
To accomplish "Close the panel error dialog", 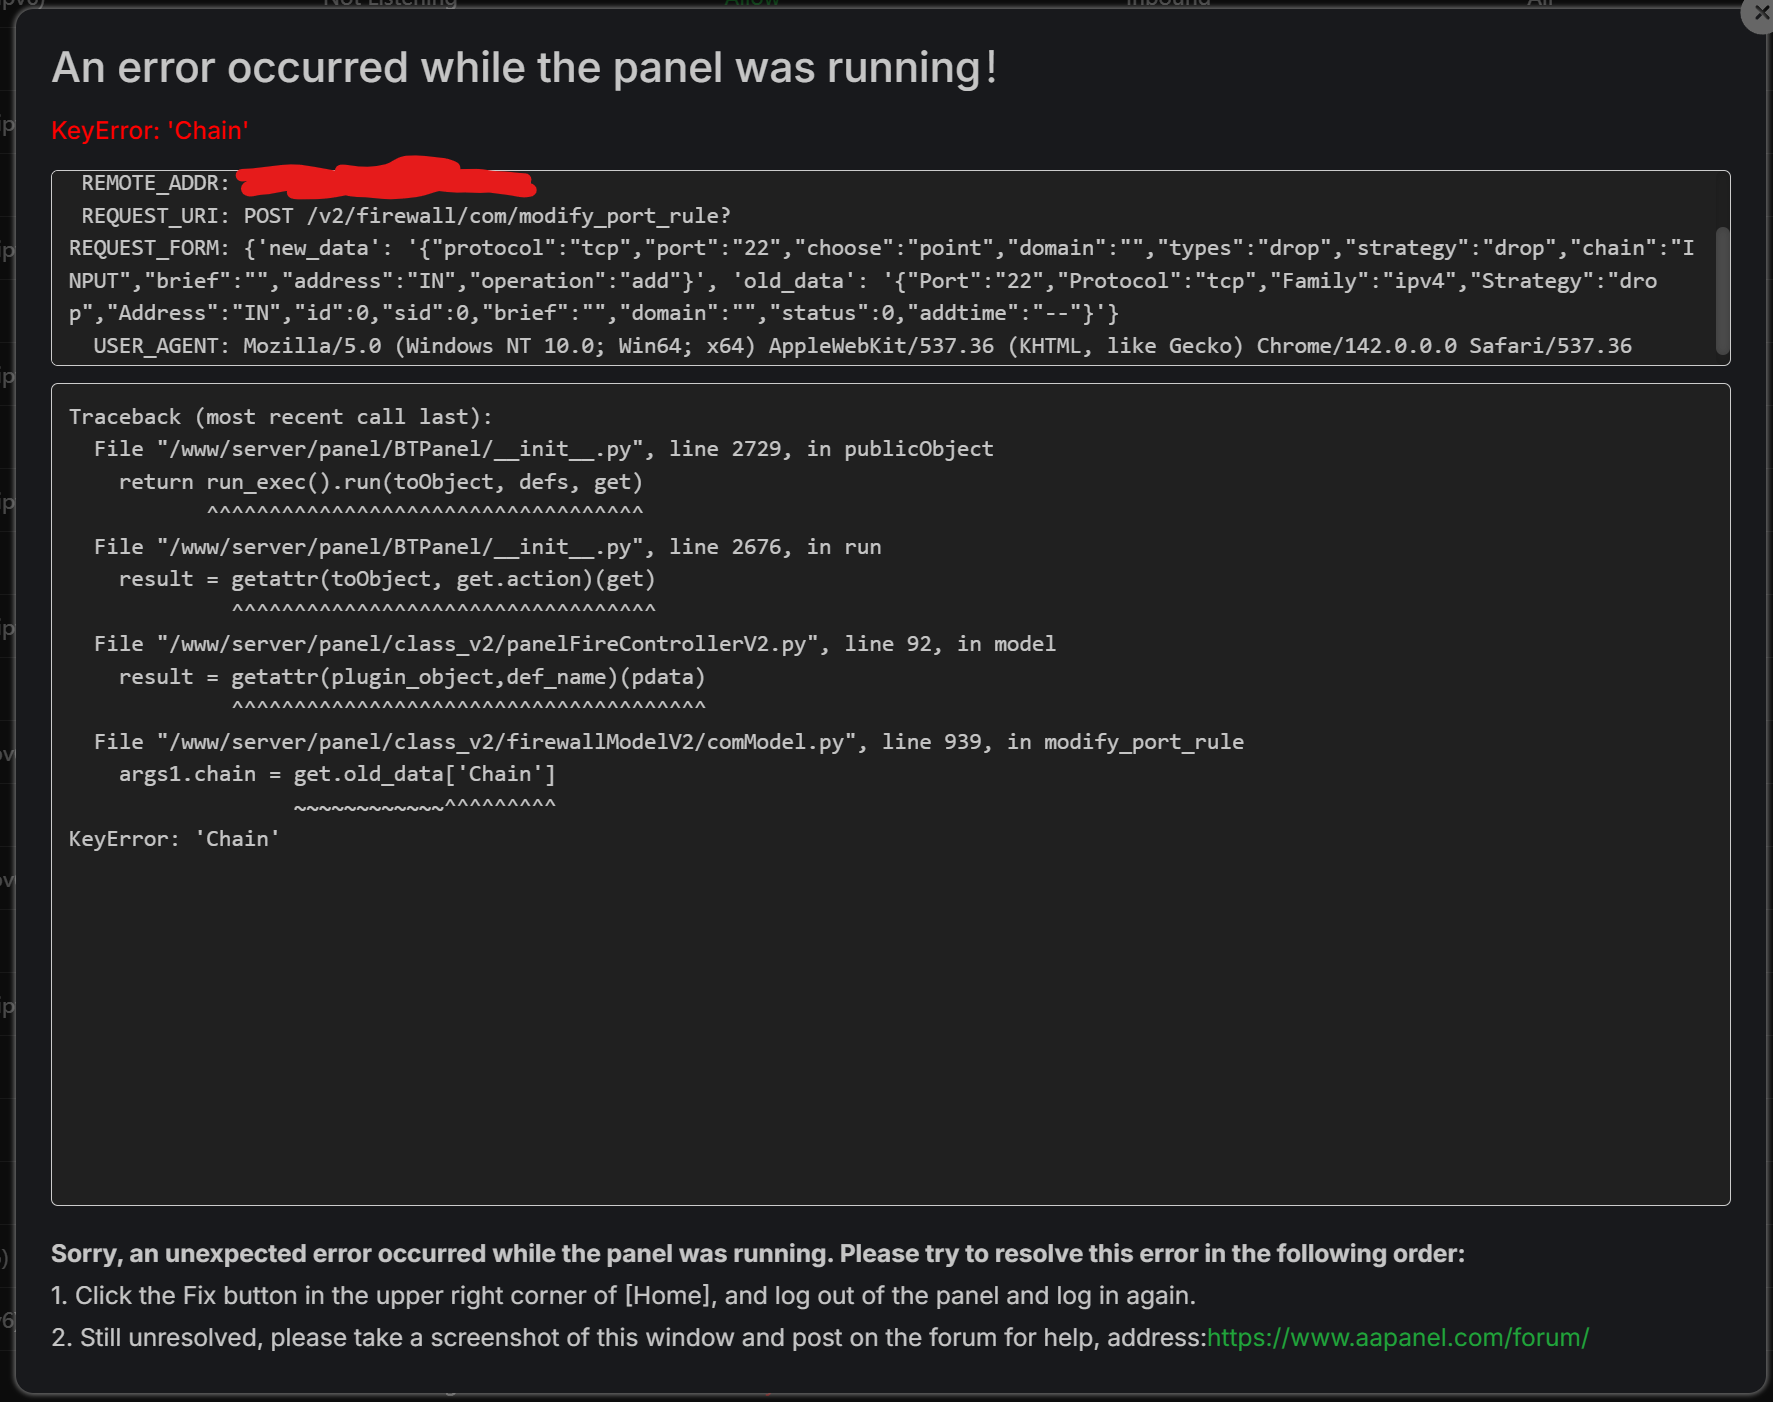I will coord(1761,14).
